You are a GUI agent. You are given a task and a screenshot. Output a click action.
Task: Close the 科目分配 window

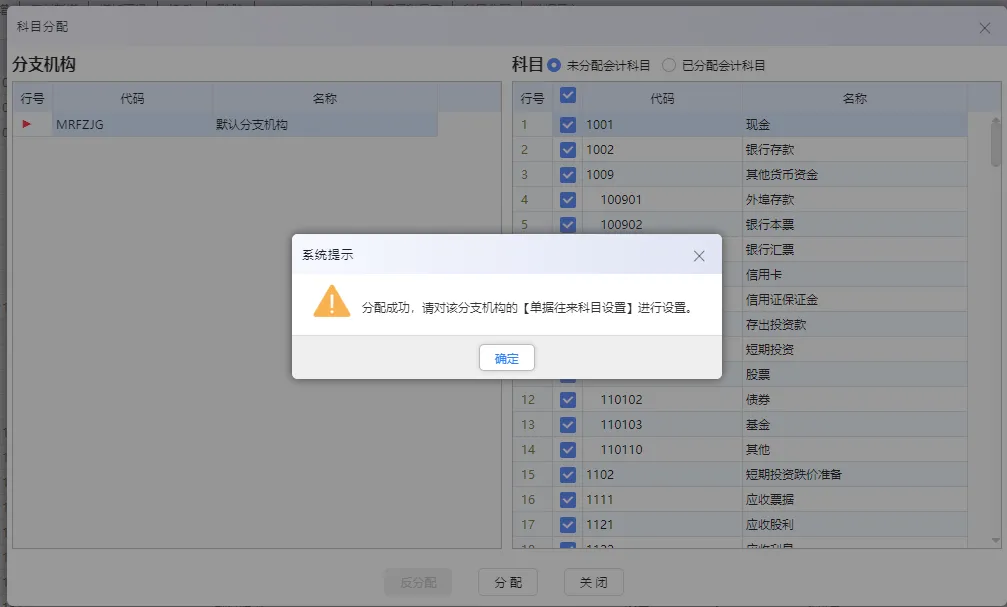coord(984,28)
